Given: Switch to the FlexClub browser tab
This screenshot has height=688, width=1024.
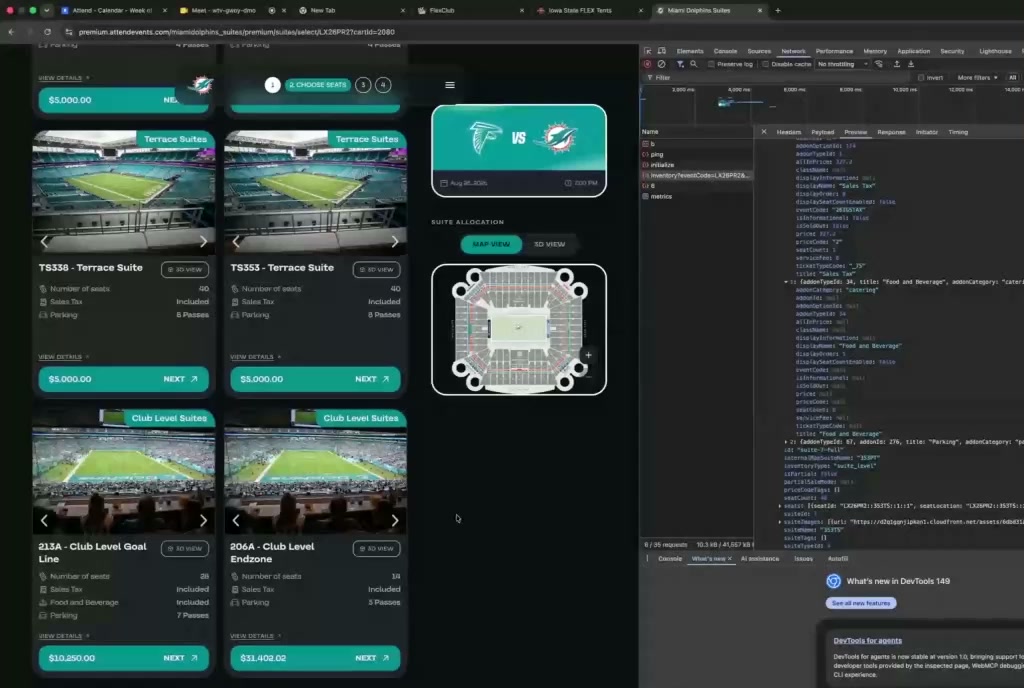Looking at the screenshot, I should (470, 10).
